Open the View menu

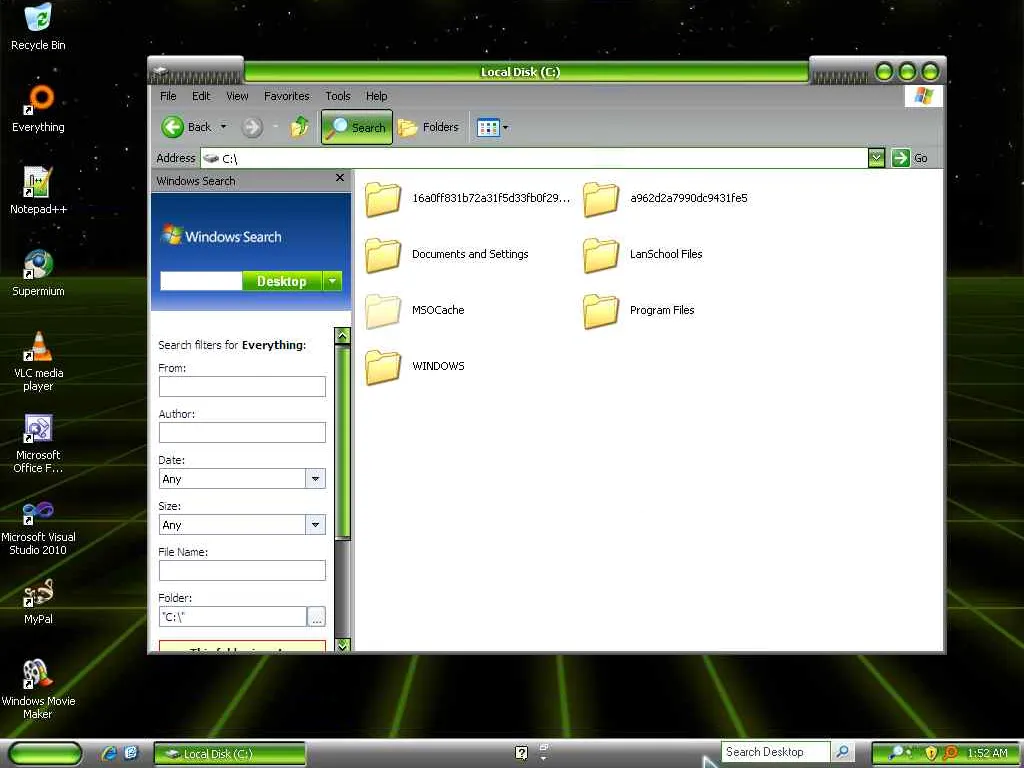click(237, 96)
